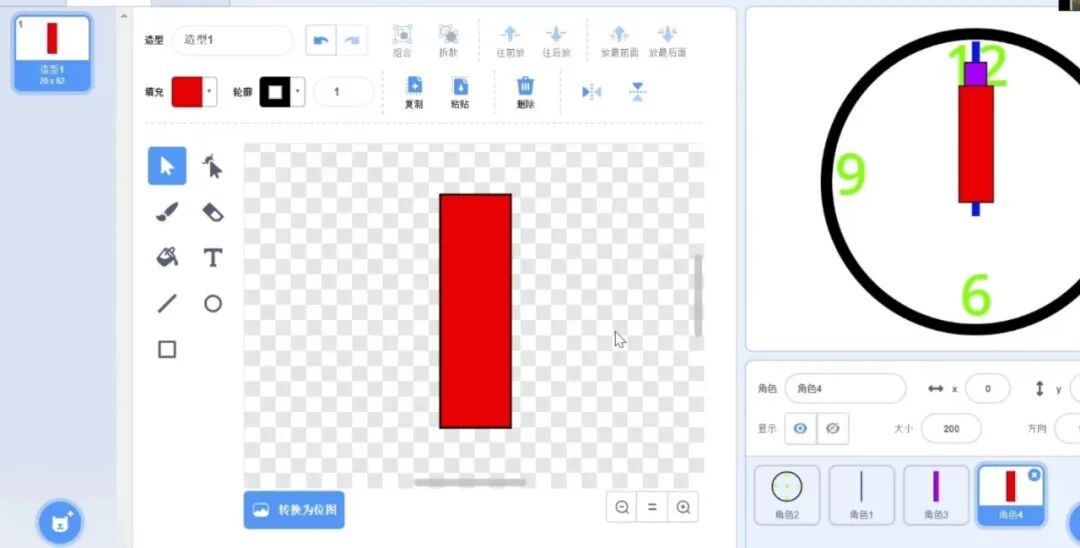This screenshot has width=1080, height=548.
Task: Select the Line tool
Action: click(167, 304)
